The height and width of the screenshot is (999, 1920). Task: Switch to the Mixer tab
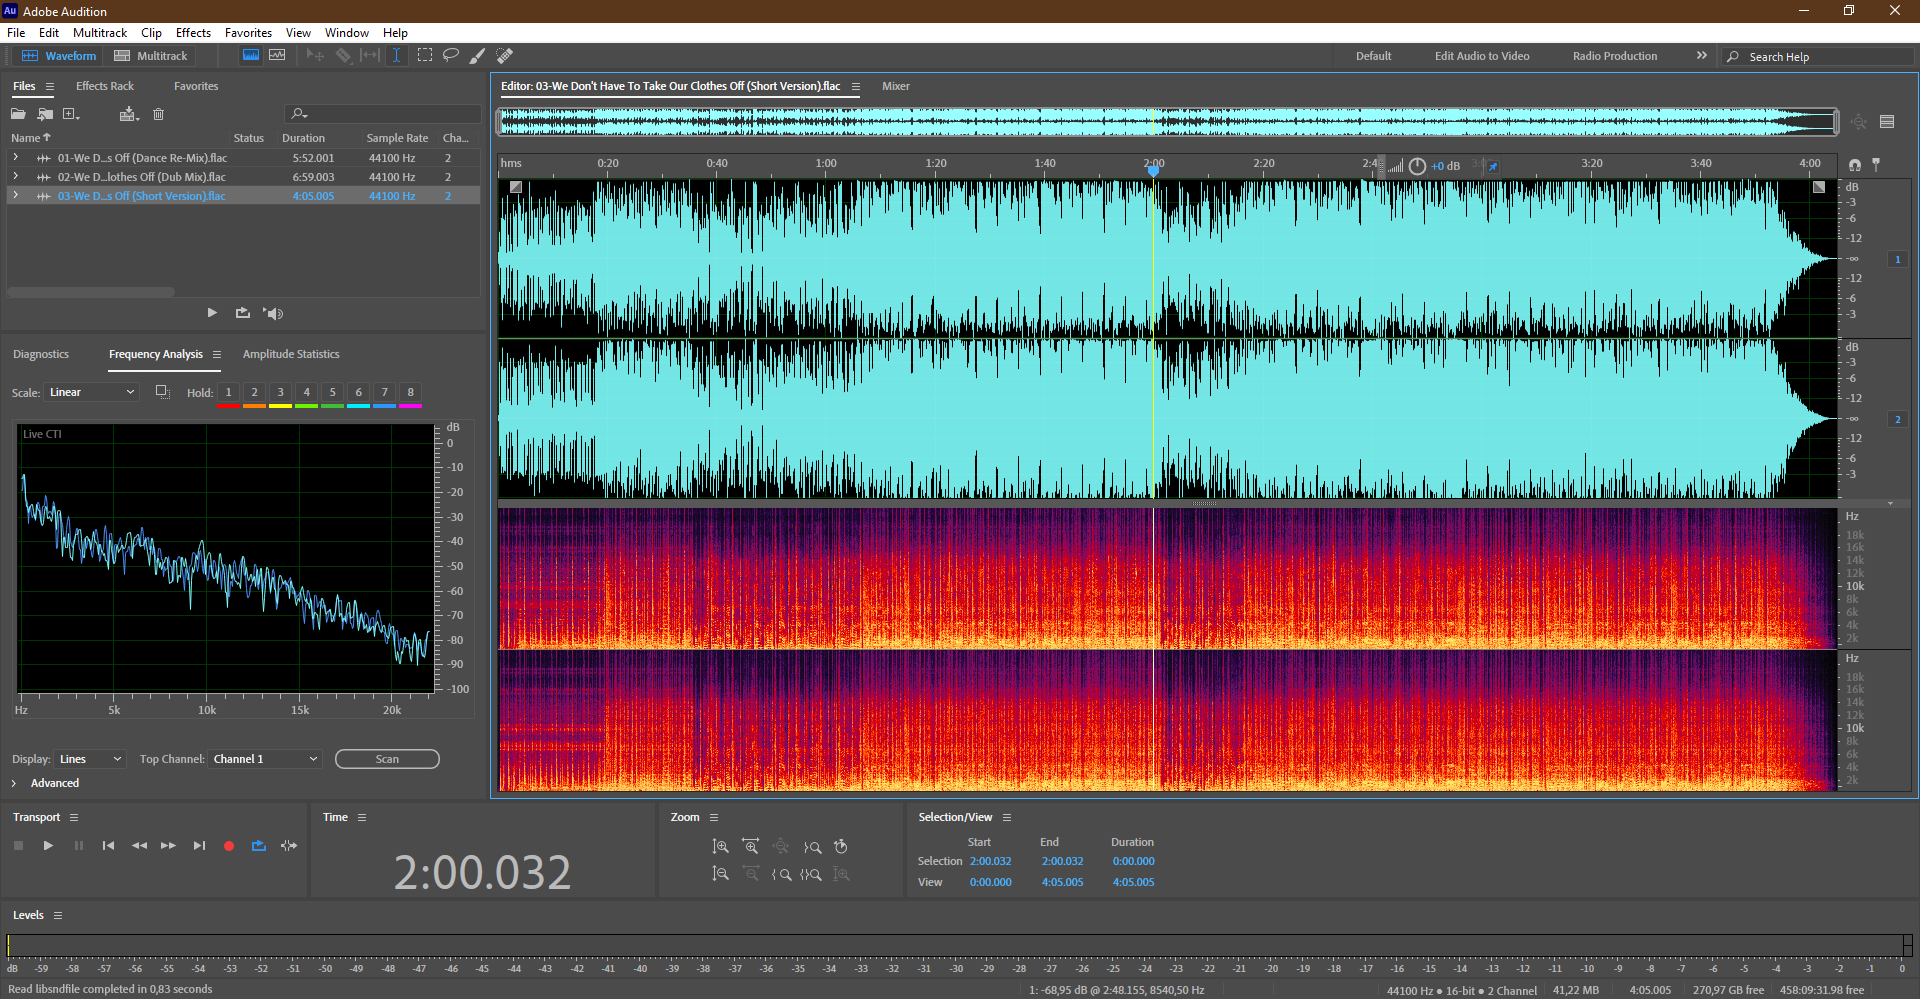click(896, 86)
